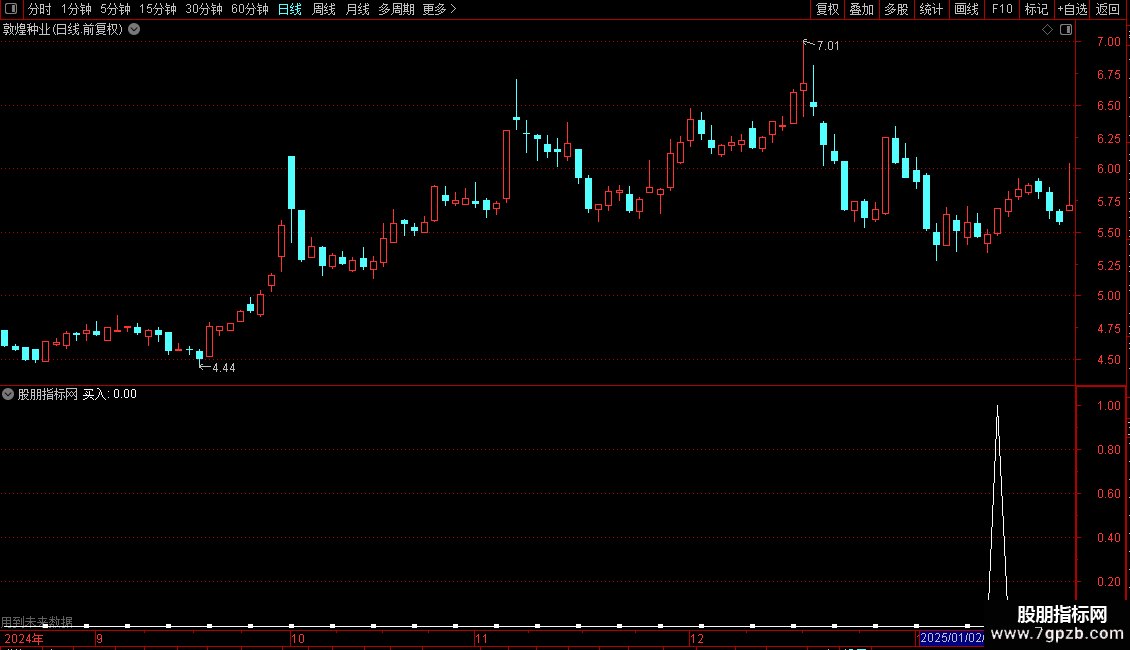Click the 敦煌种业(日线,前复权) chart title
This screenshot has width=1130, height=650.
pyautogui.click(x=63, y=30)
